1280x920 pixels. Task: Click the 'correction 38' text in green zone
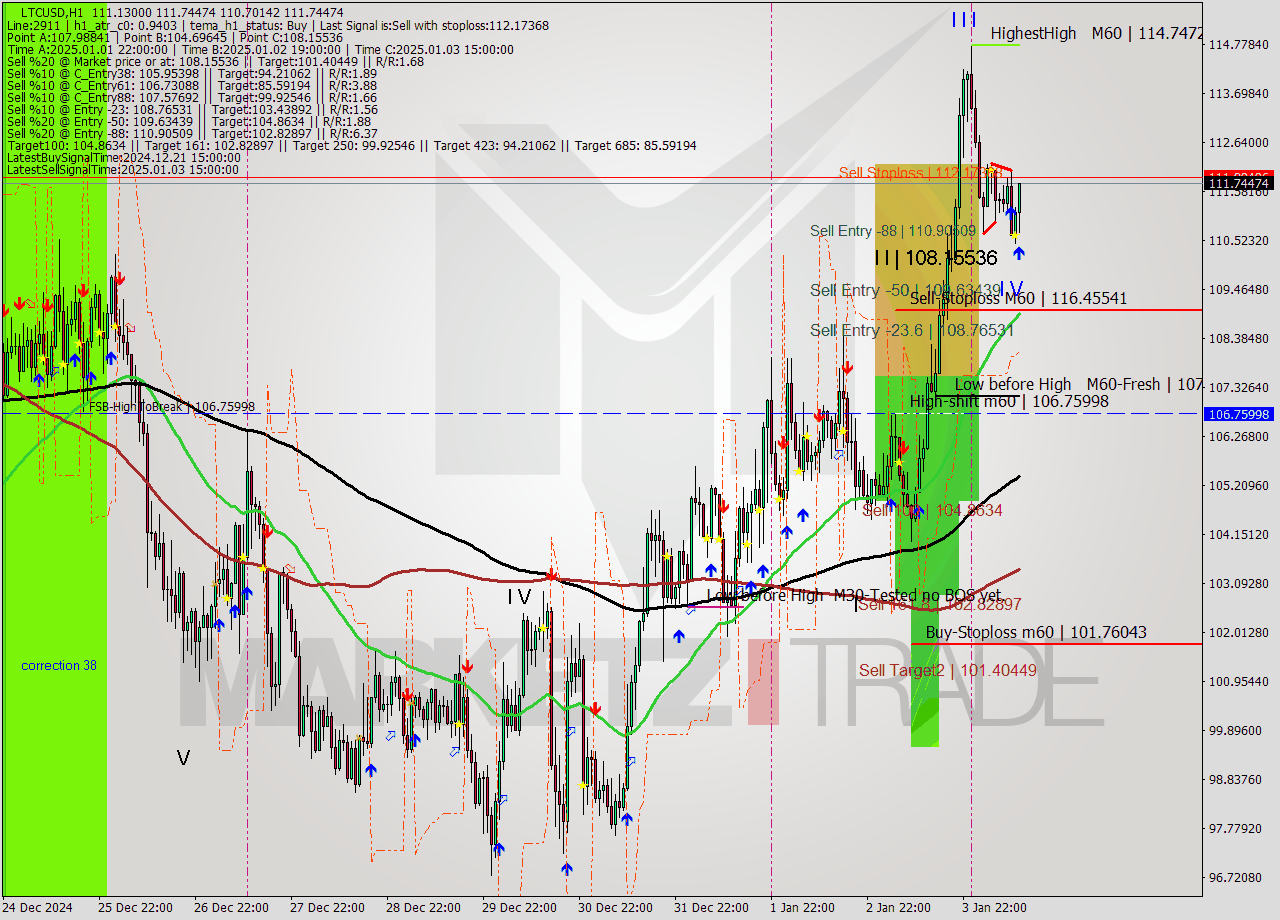pos(59,665)
